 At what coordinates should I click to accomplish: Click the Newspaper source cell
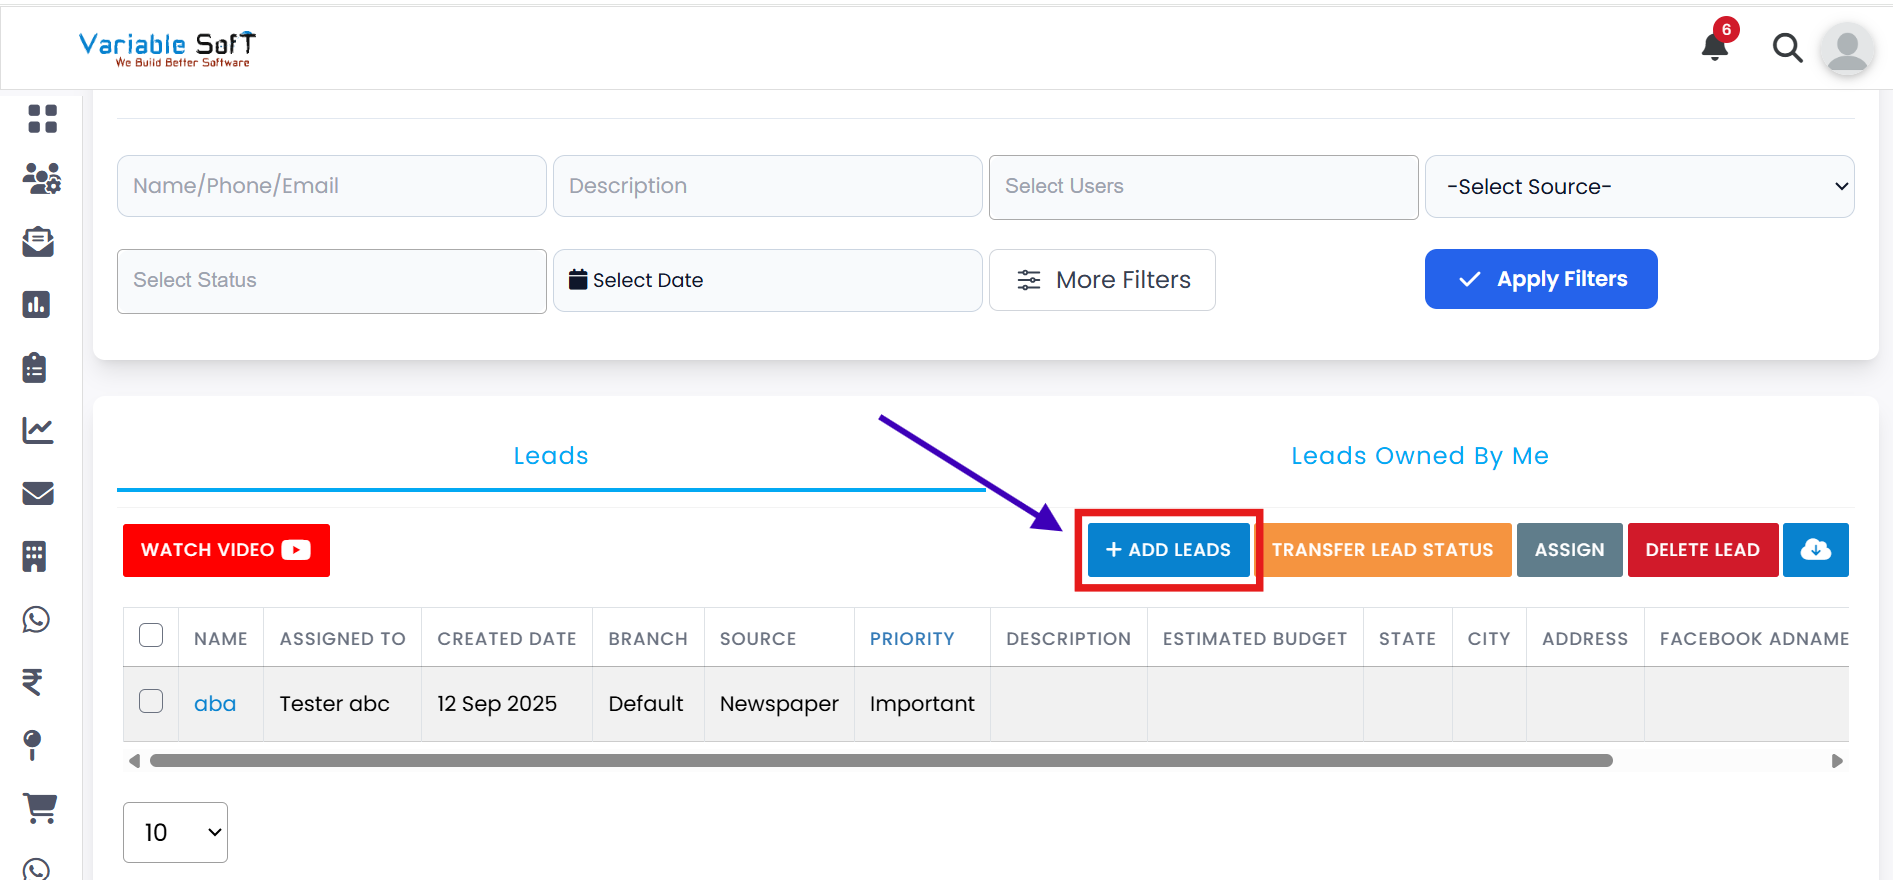point(780,704)
